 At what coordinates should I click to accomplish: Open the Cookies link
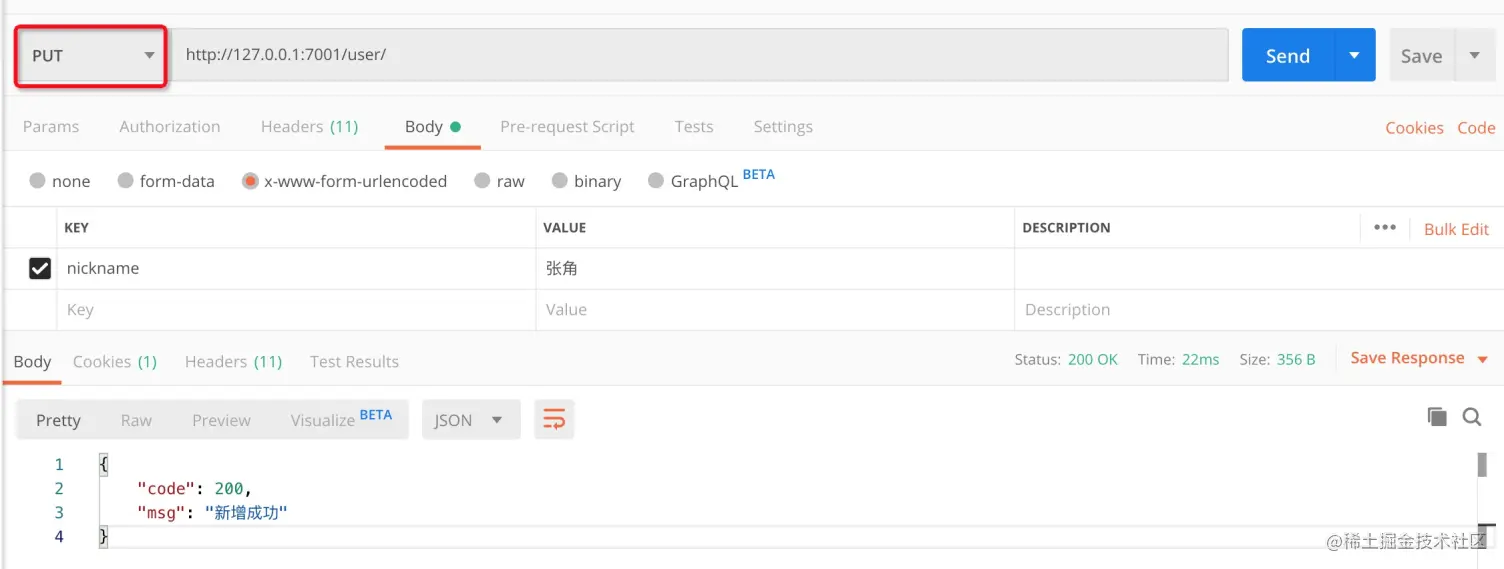tap(1414, 127)
